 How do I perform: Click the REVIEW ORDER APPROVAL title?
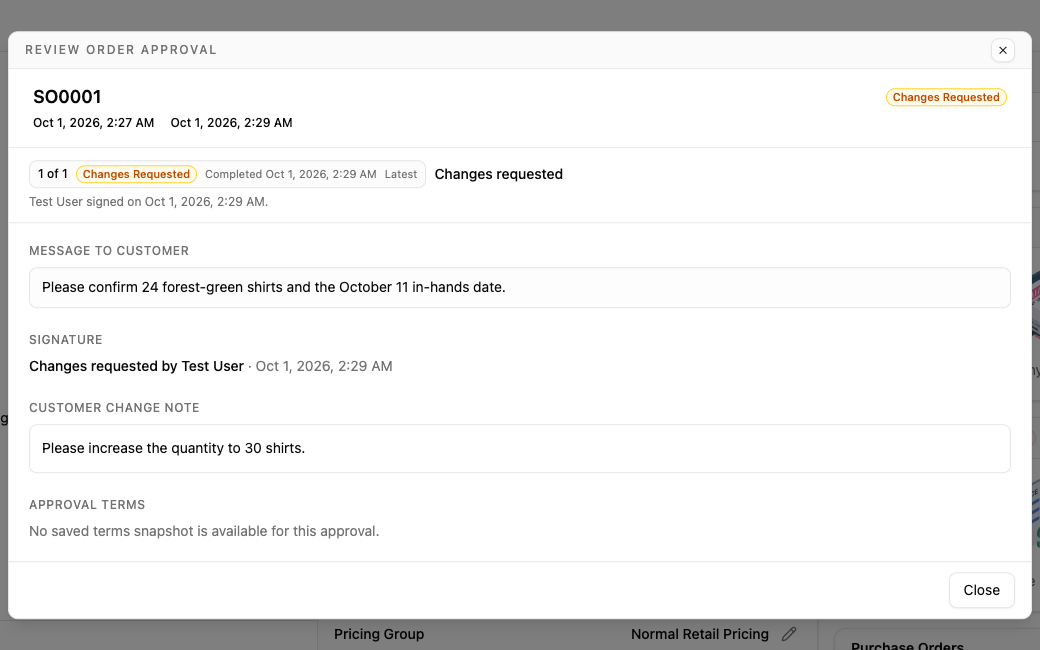pos(121,50)
